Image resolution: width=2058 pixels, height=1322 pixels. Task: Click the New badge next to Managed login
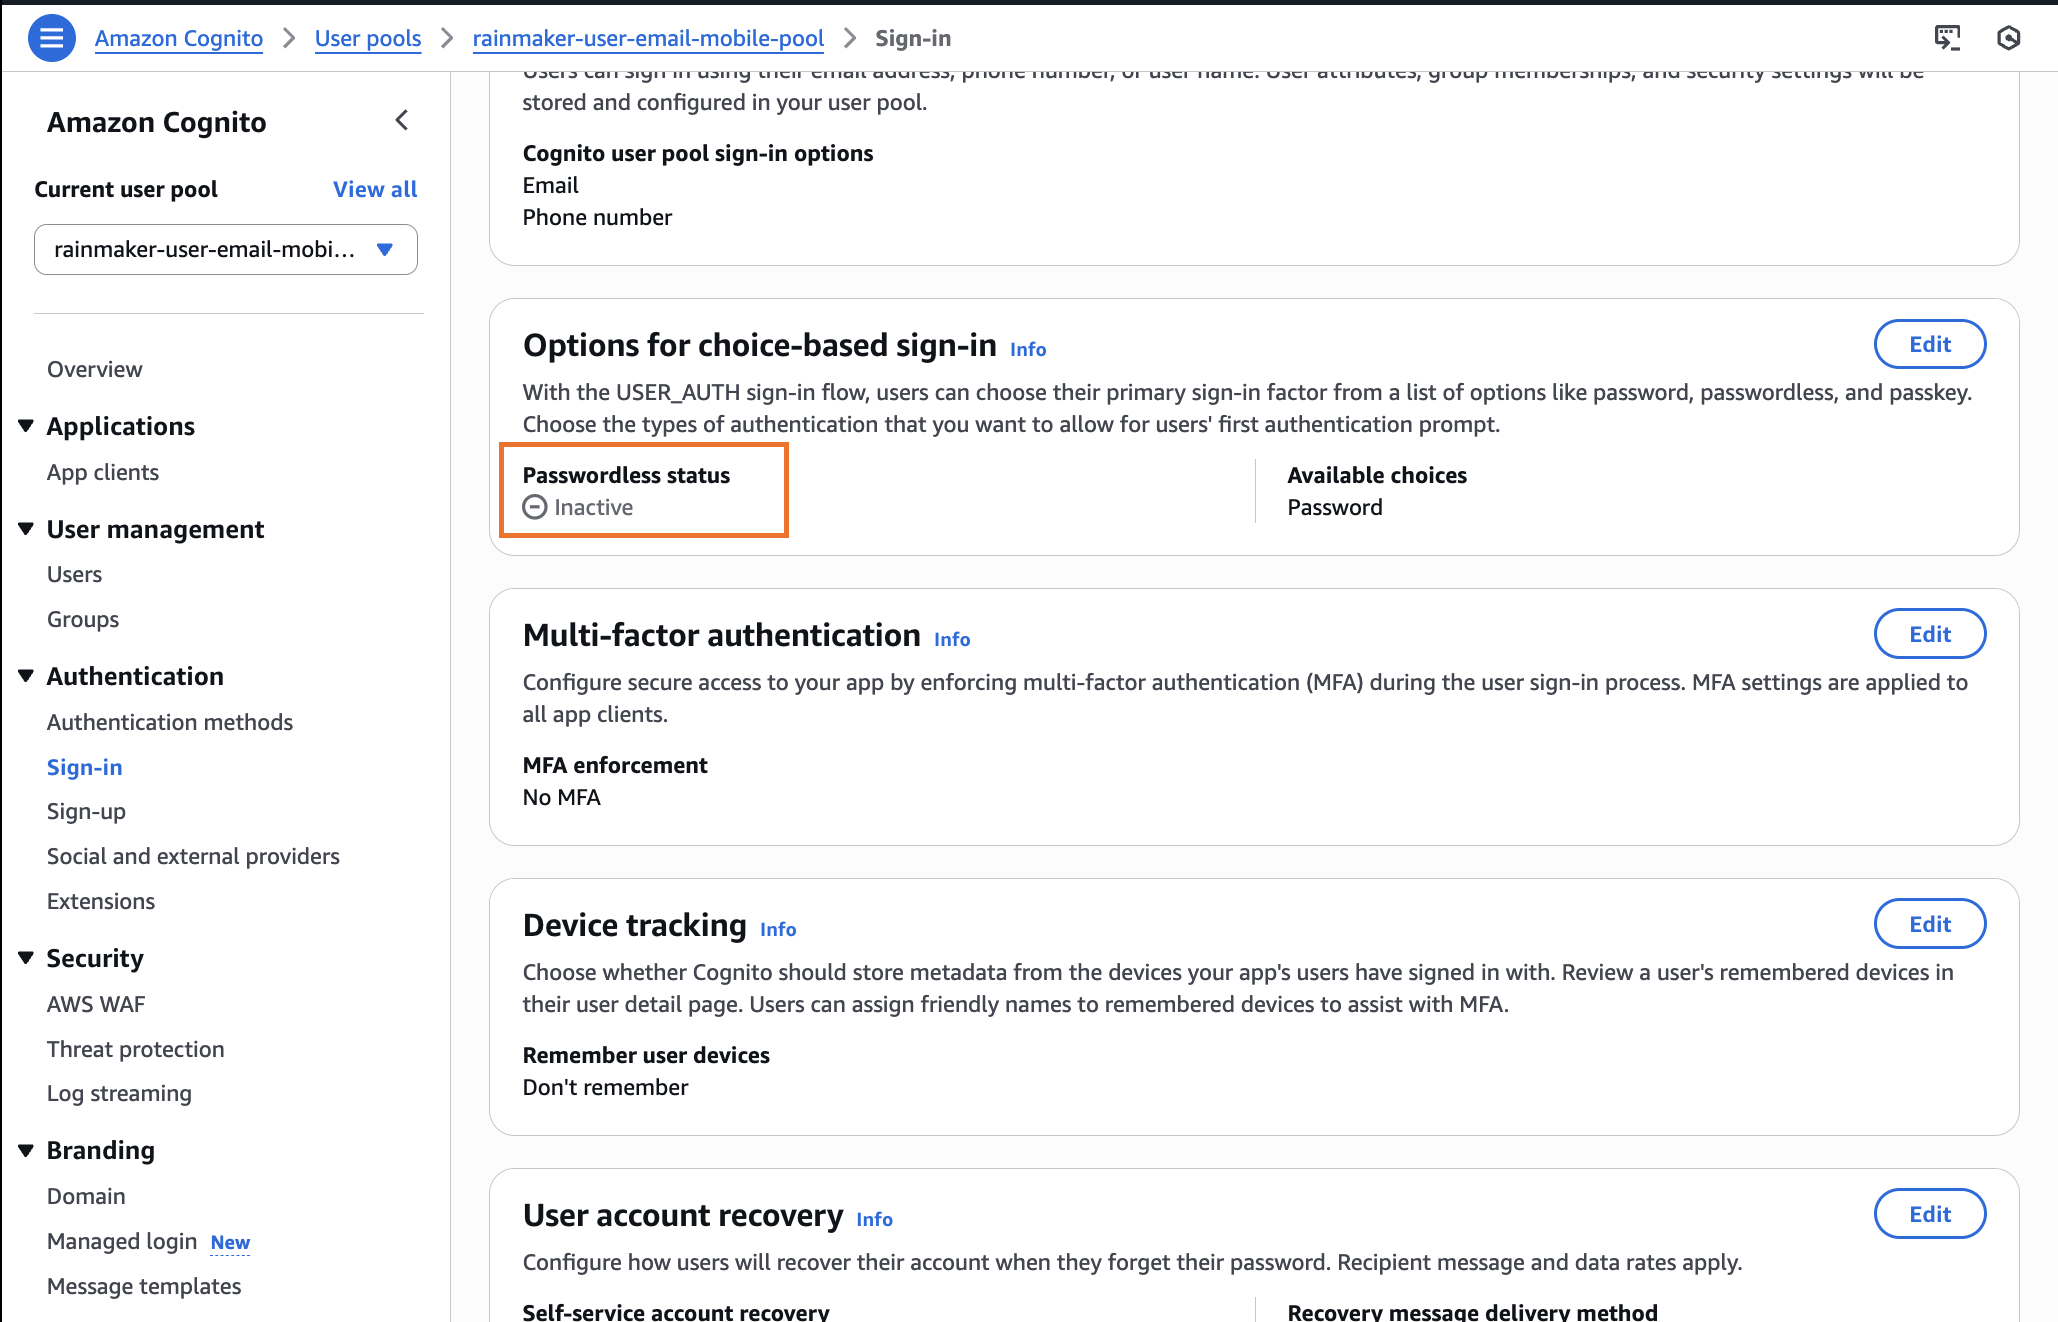229,1241
